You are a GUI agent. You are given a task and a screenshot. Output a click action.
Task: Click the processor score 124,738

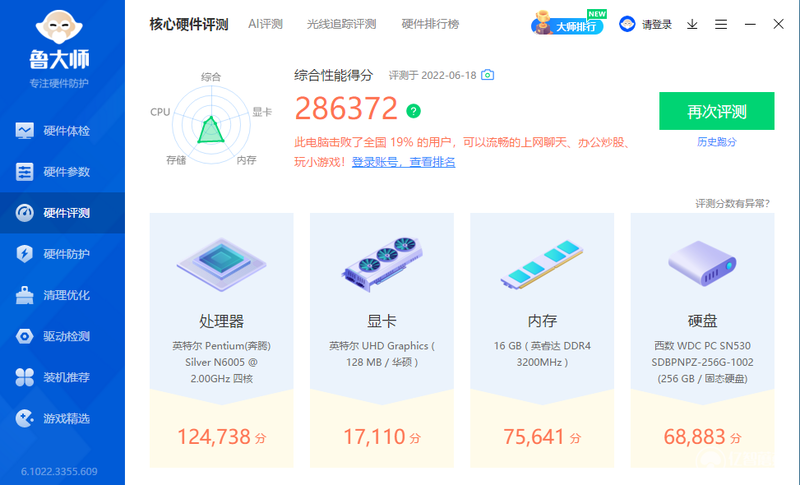pos(214,437)
